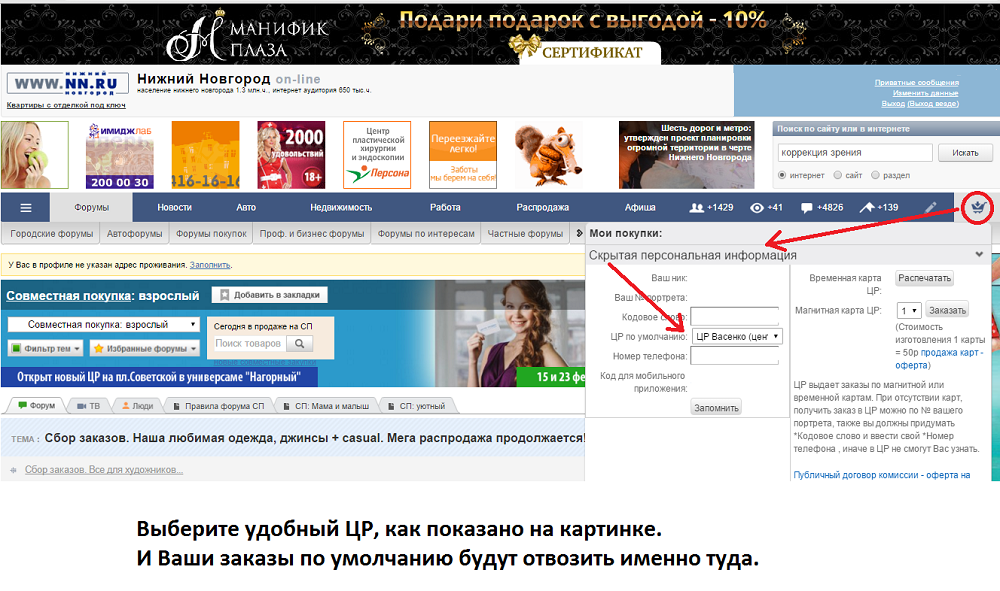1000x591 pixels.
Task: Open the Авто menu item
Action: point(246,207)
